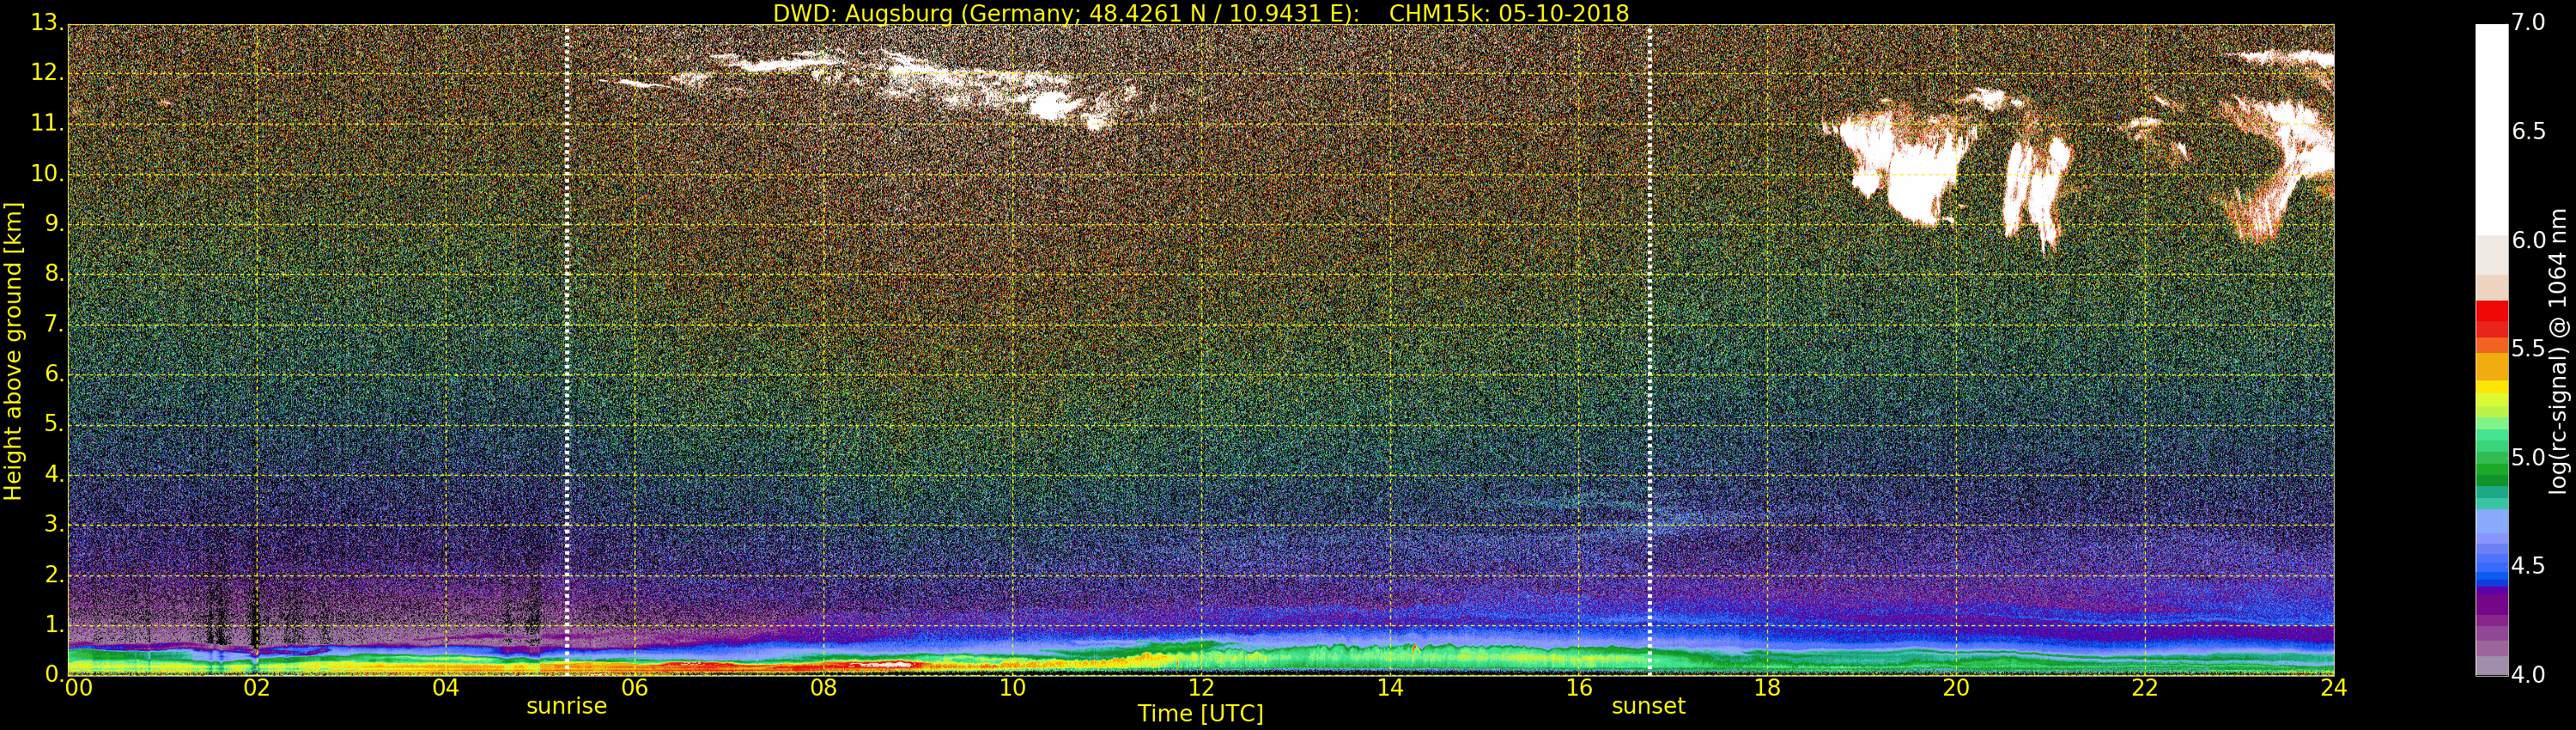Image resolution: width=2576 pixels, height=730 pixels.
Task: Click height axis tick "10."
Action: 46,173
